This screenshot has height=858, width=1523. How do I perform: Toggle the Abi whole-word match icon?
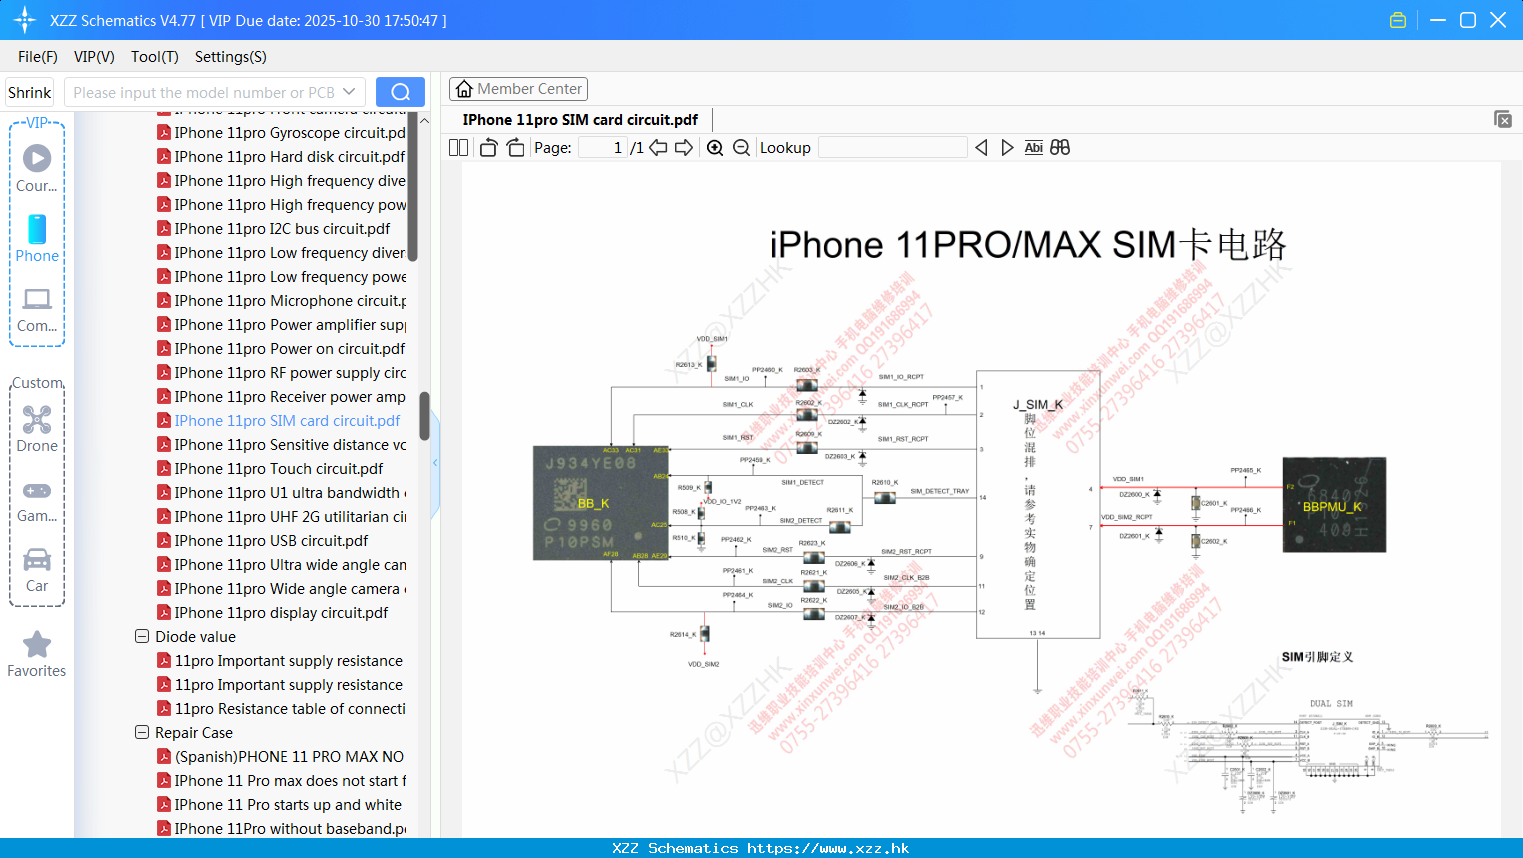click(x=1034, y=148)
